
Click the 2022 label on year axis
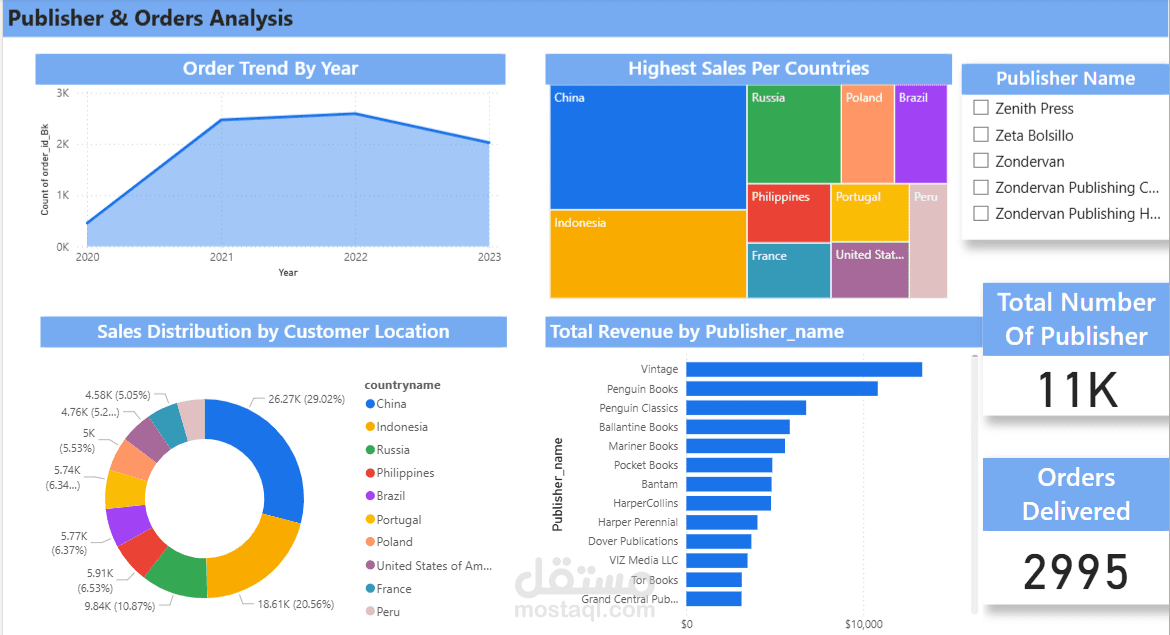click(x=355, y=257)
